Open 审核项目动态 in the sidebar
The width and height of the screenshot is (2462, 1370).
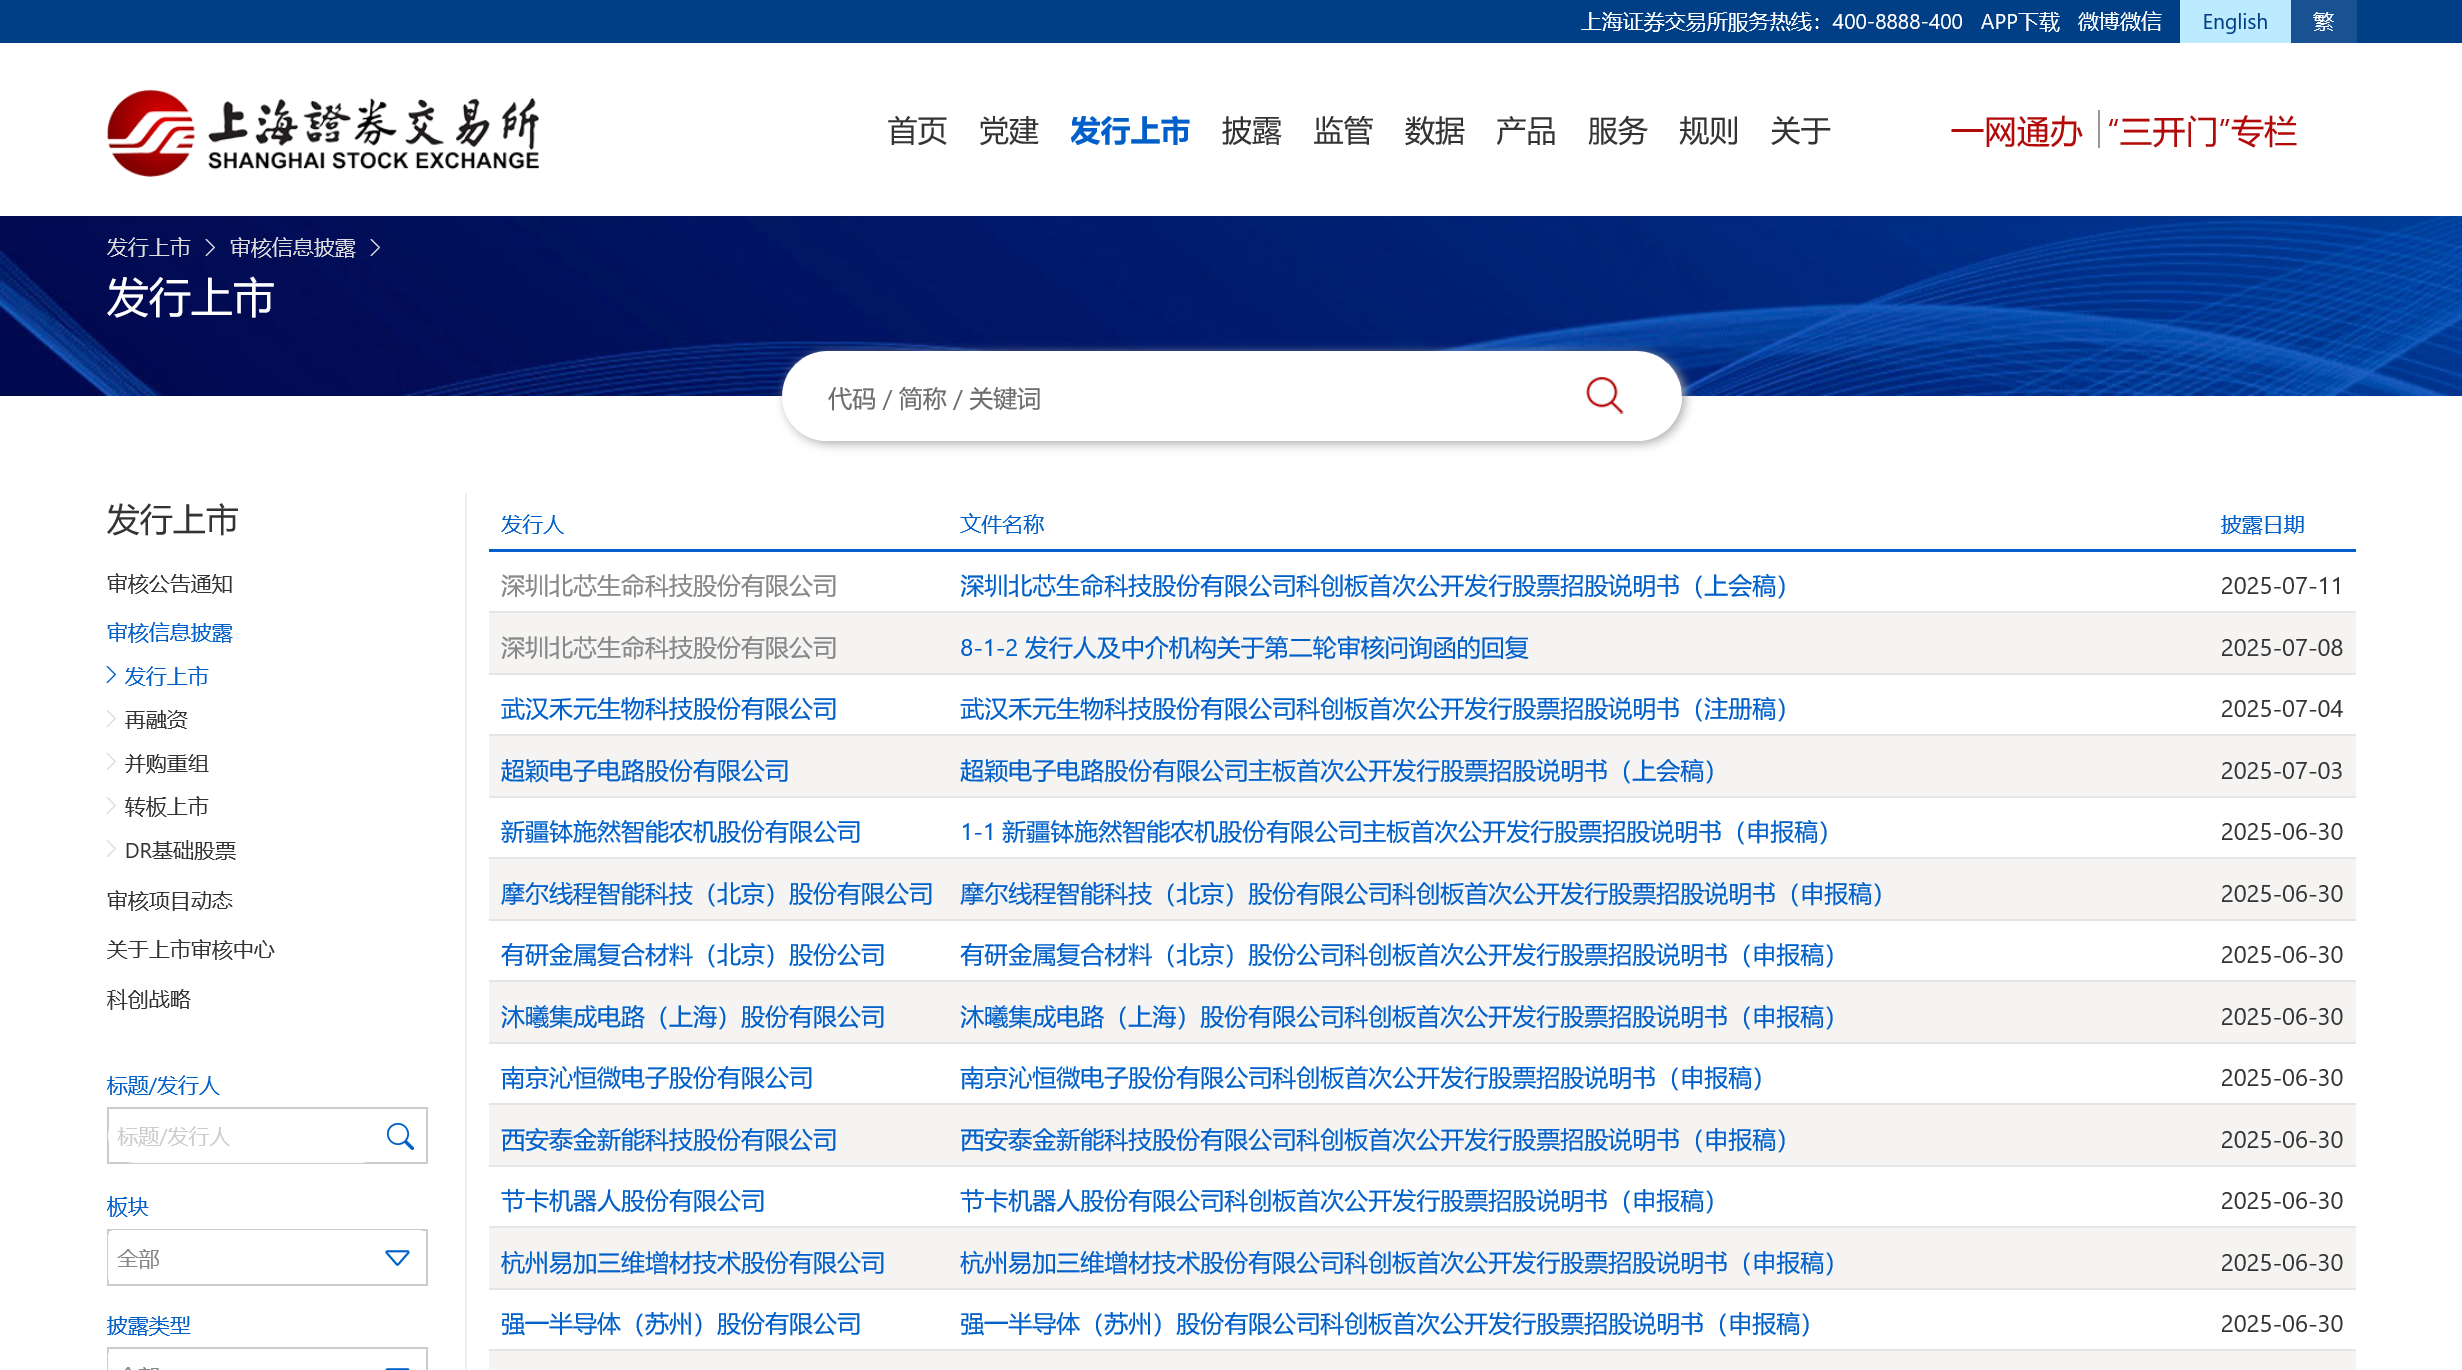click(170, 901)
